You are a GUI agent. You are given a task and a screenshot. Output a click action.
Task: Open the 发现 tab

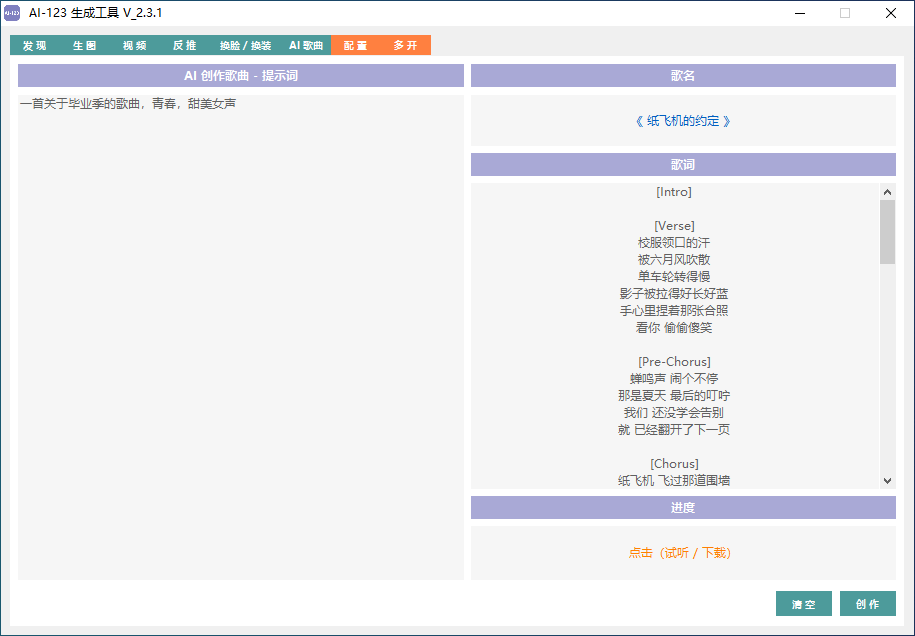pyautogui.click(x=34, y=46)
